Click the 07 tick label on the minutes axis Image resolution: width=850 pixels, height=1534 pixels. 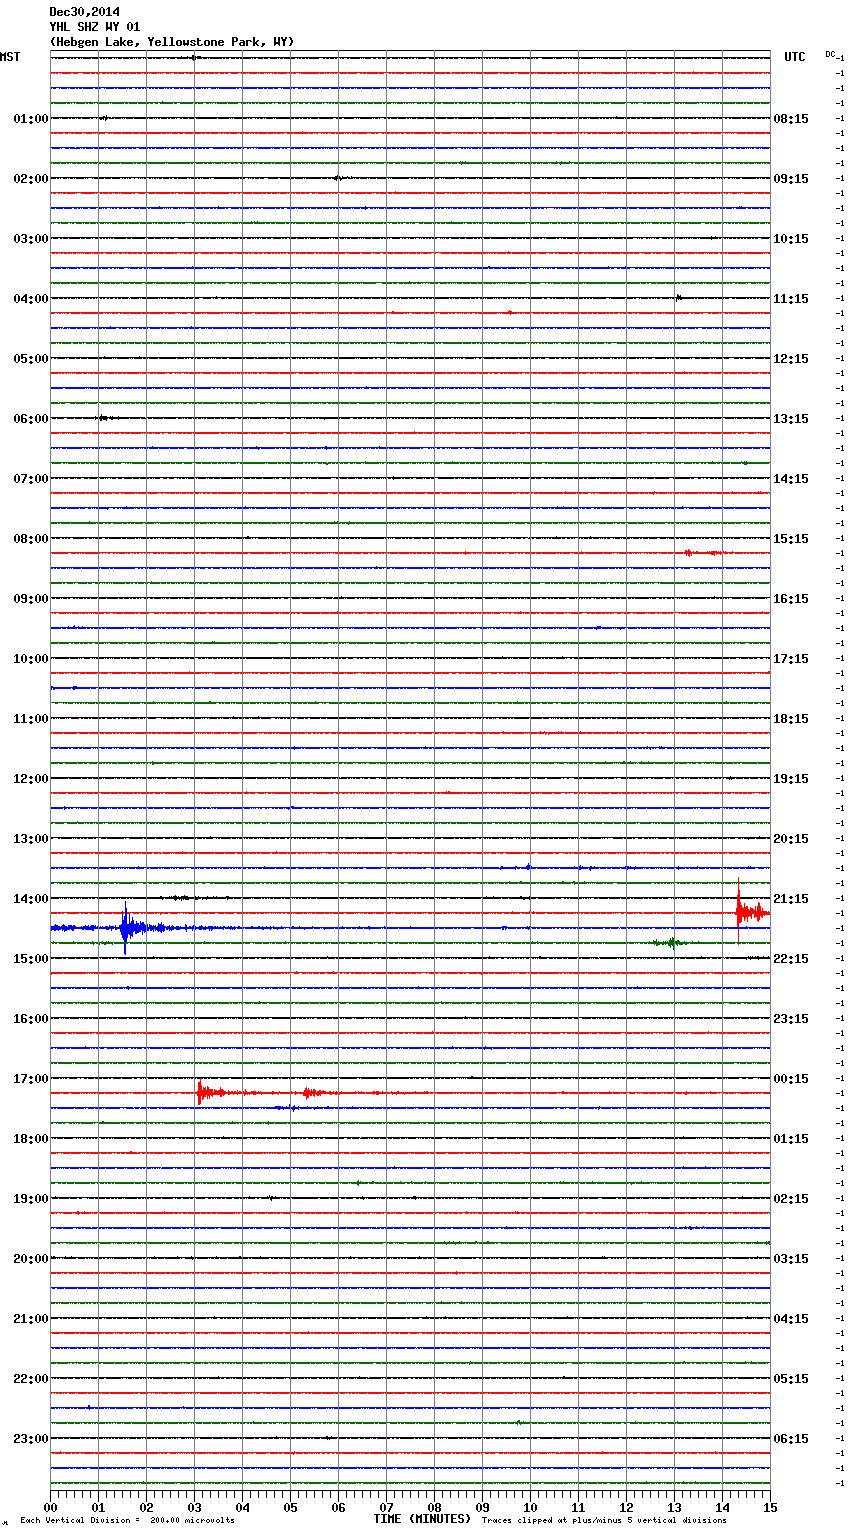click(x=386, y=1507)
